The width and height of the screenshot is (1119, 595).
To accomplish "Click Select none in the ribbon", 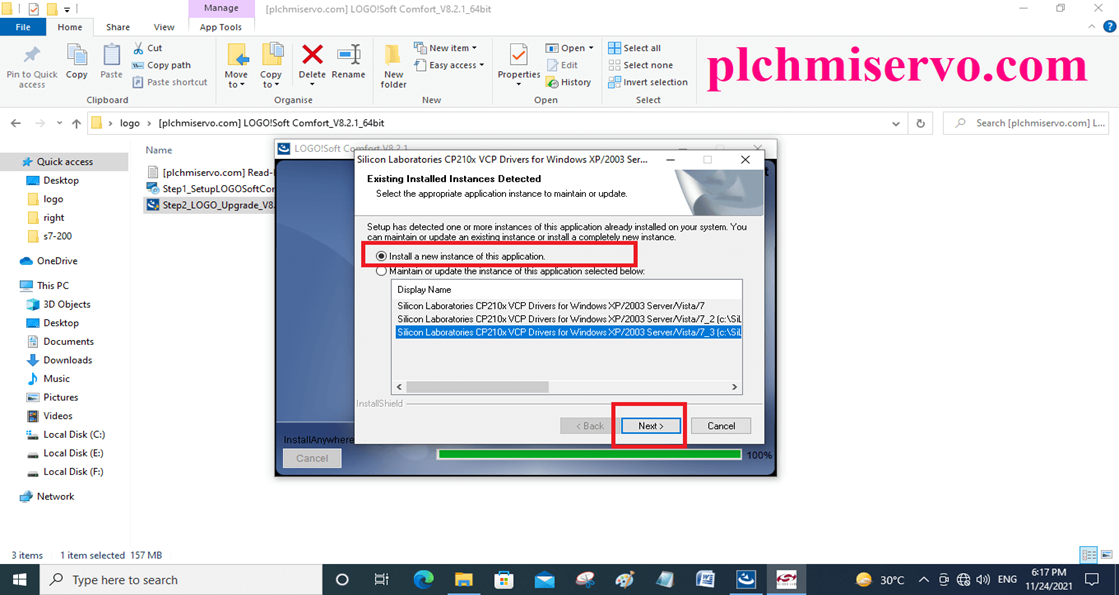I will tap(641, 65).
